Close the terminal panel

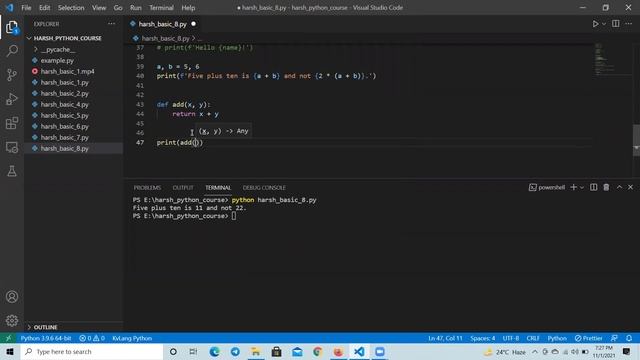(x=631, y=187)
